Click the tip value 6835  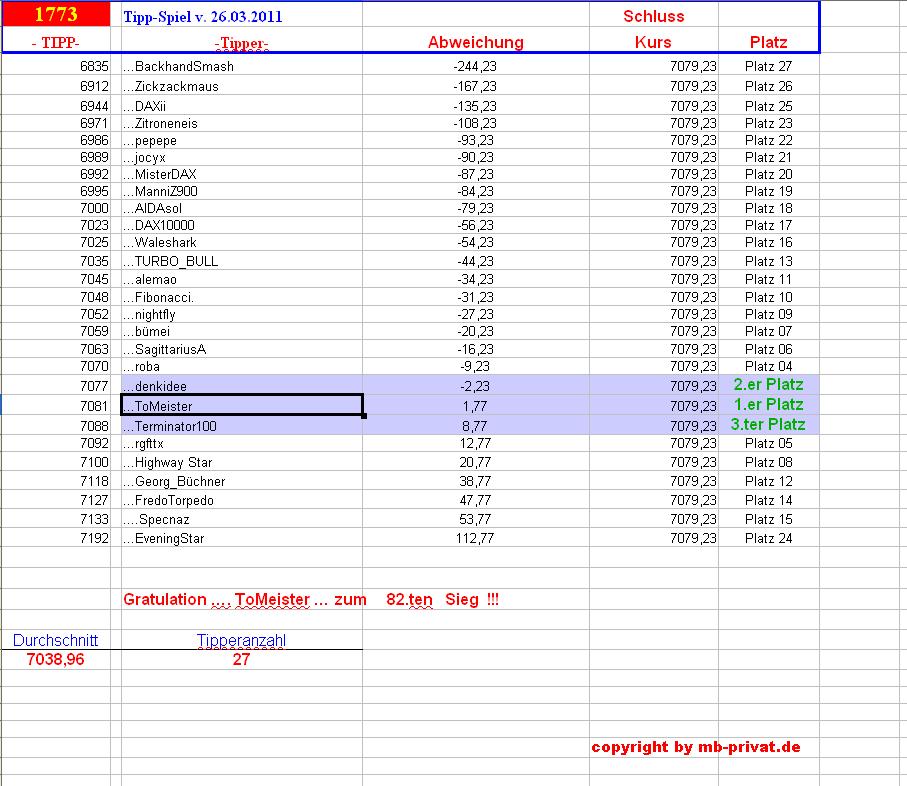[94, 67]
